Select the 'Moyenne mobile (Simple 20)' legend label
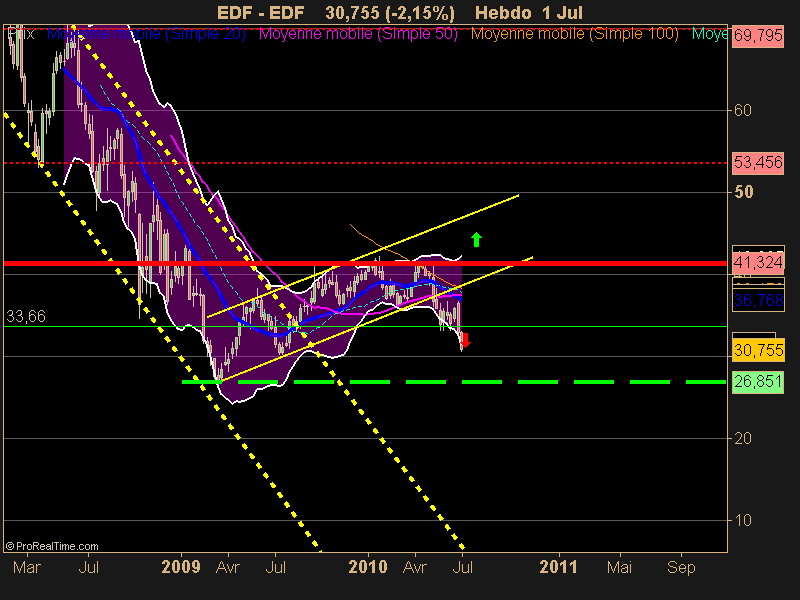This screenshot has width=800, height=600. point(146,34)
